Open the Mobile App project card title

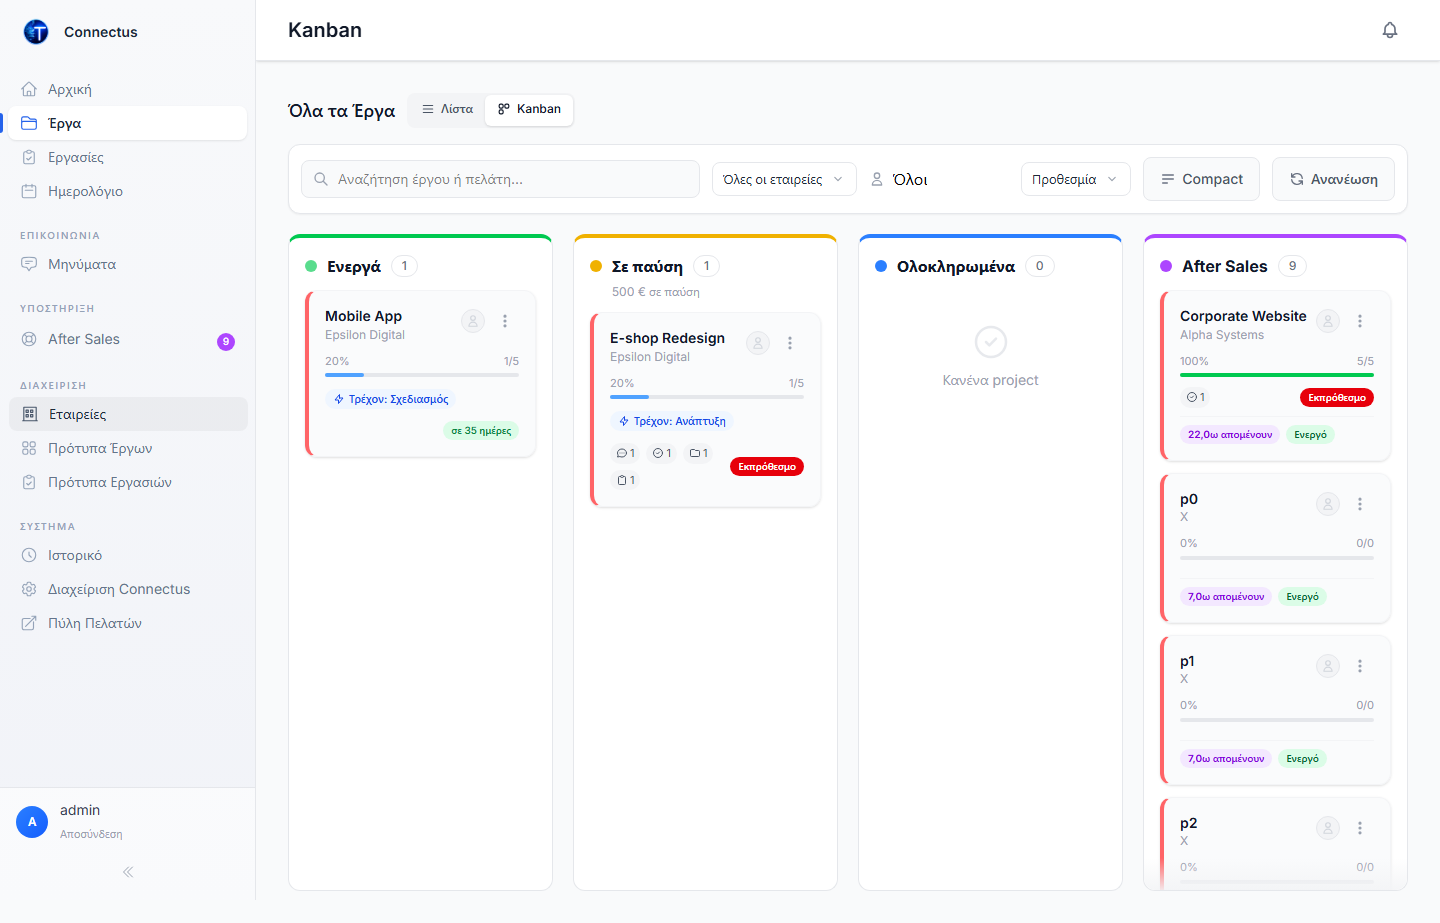[x=363, y=316]
